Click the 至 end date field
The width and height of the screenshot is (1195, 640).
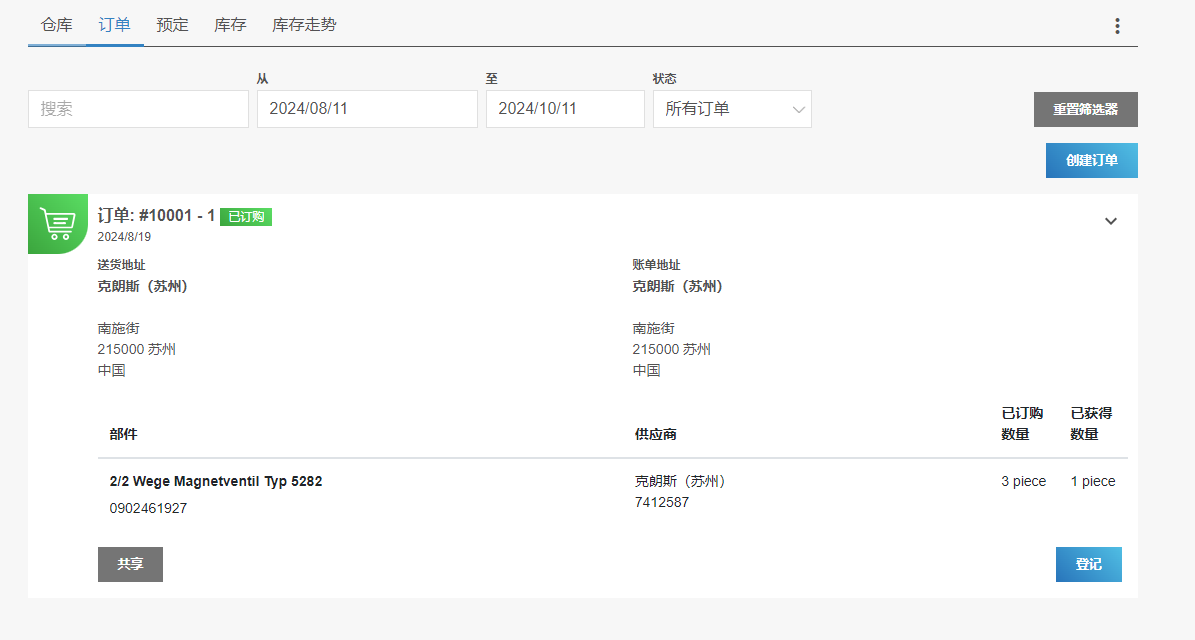(x=565, y=109)
